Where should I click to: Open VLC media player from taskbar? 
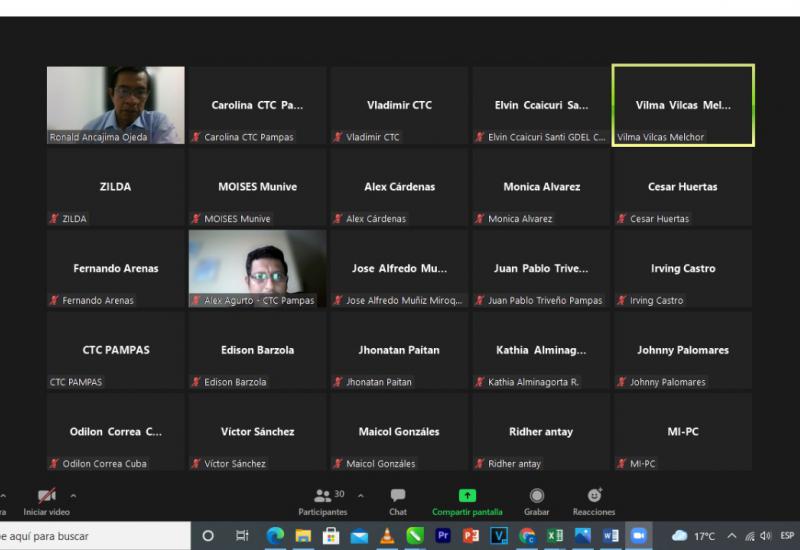coord(387,536)
